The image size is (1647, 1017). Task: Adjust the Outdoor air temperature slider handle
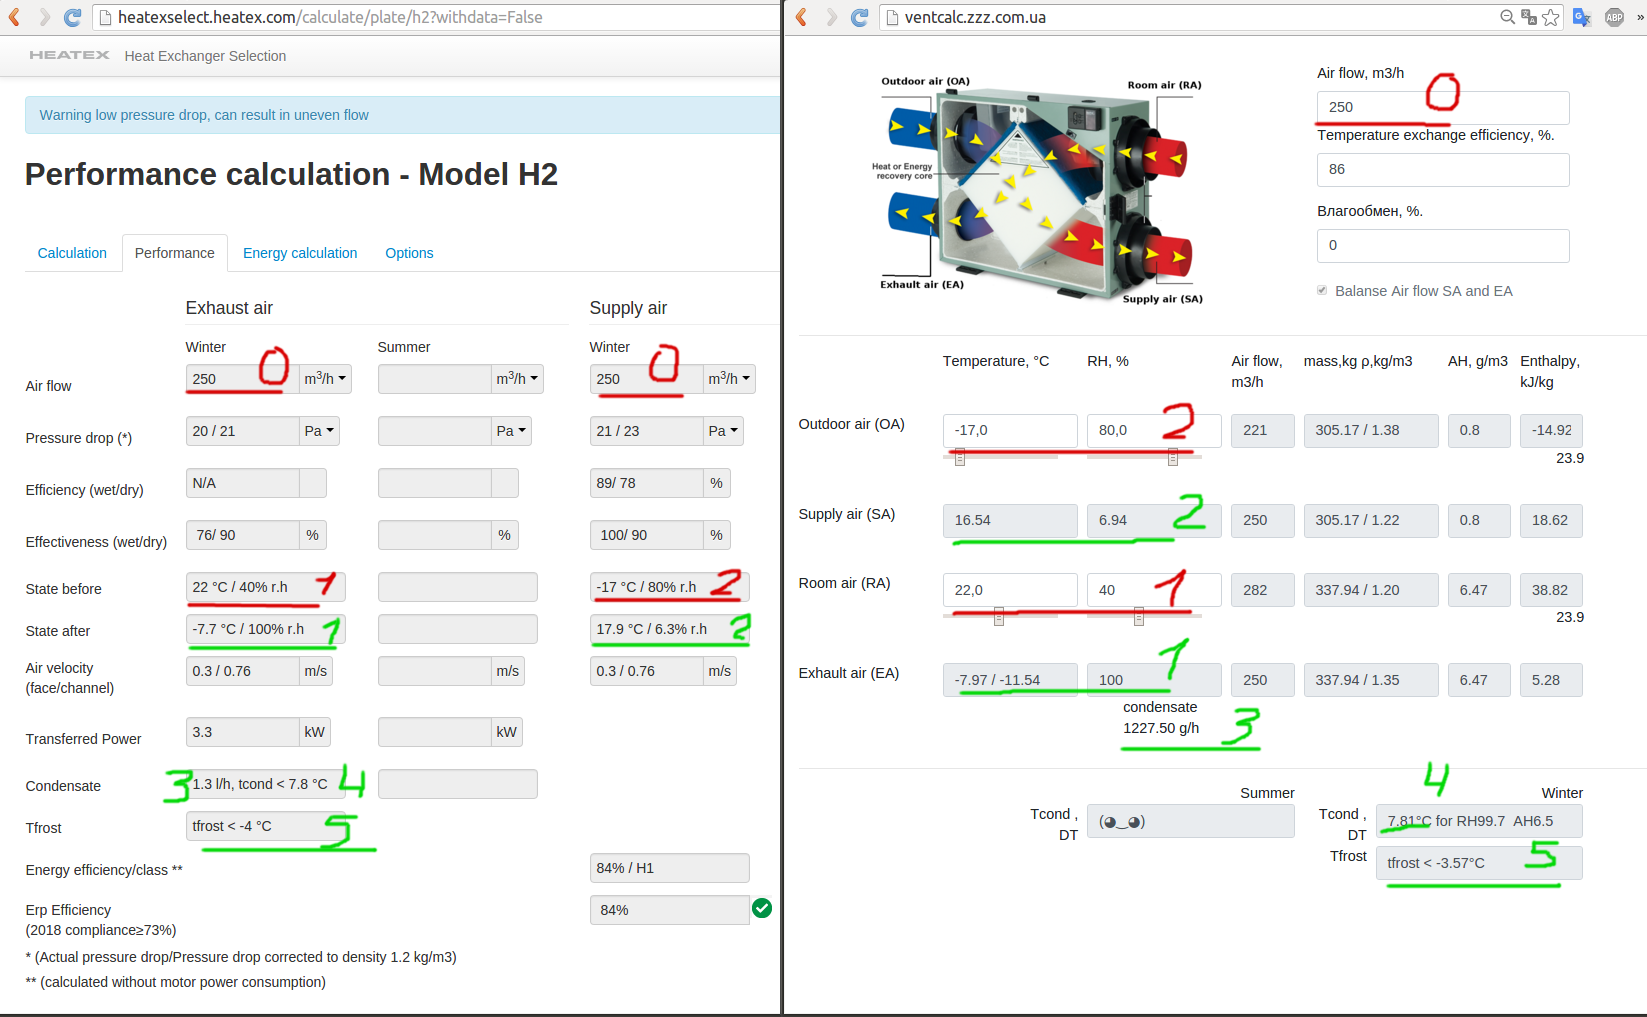click(x=959, y=457)
